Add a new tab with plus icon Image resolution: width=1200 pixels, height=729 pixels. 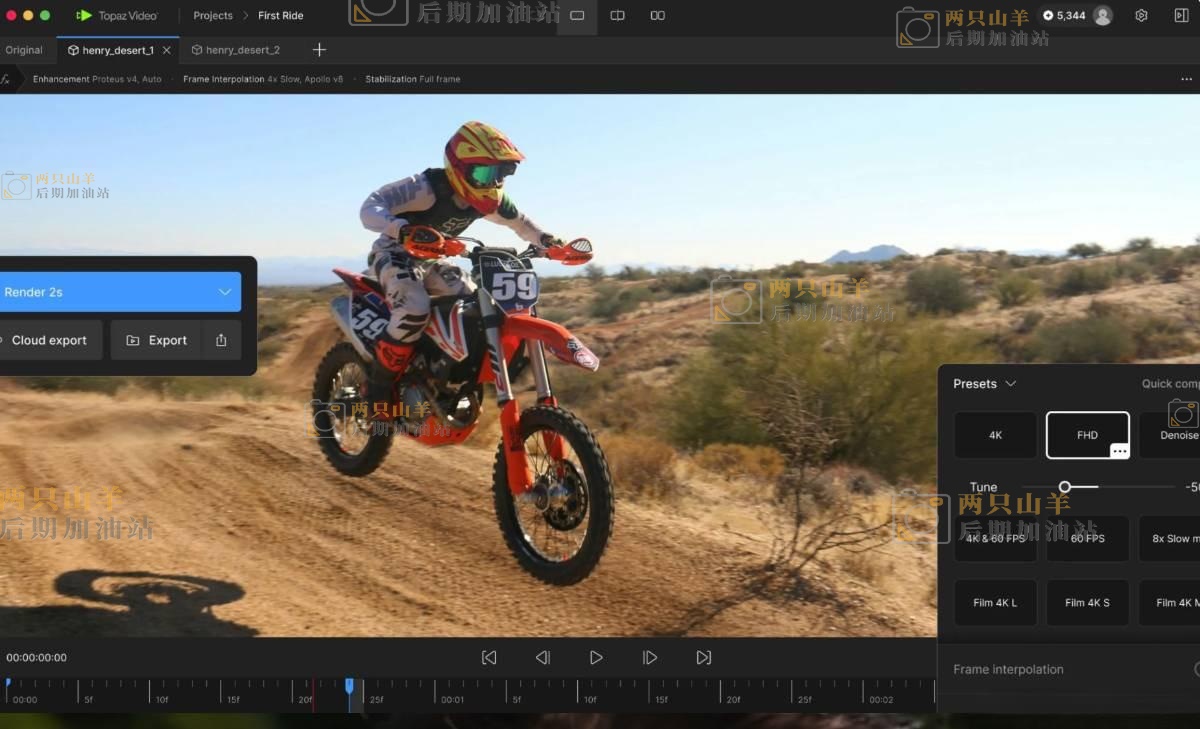[319, 50]
